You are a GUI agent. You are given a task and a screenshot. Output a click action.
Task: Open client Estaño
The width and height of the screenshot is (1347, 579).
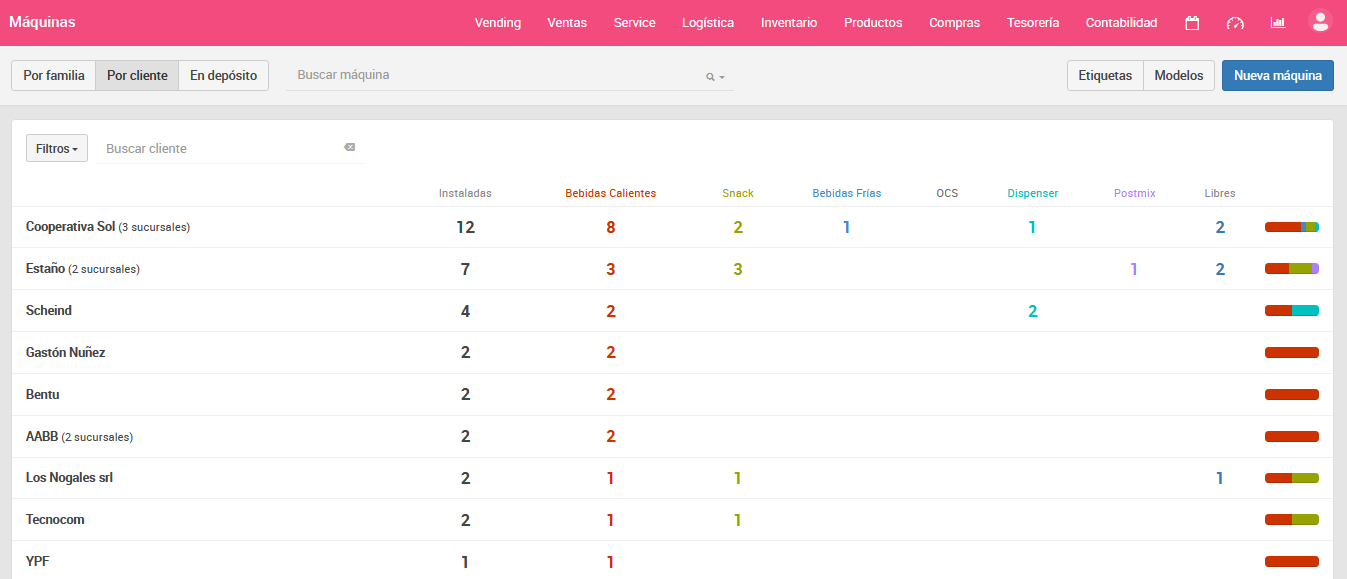pyautogui.click(x=45, y=269)
